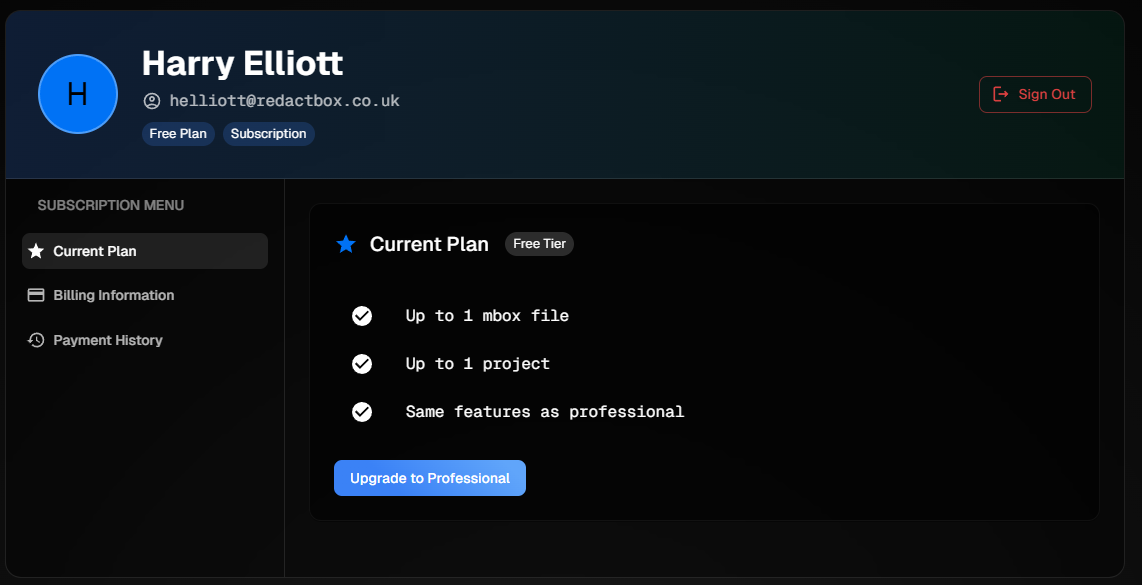This screenshot has height=585, width=1142.
Task: Click the blue star in Current Plan heading
Action: pos(346,244)
